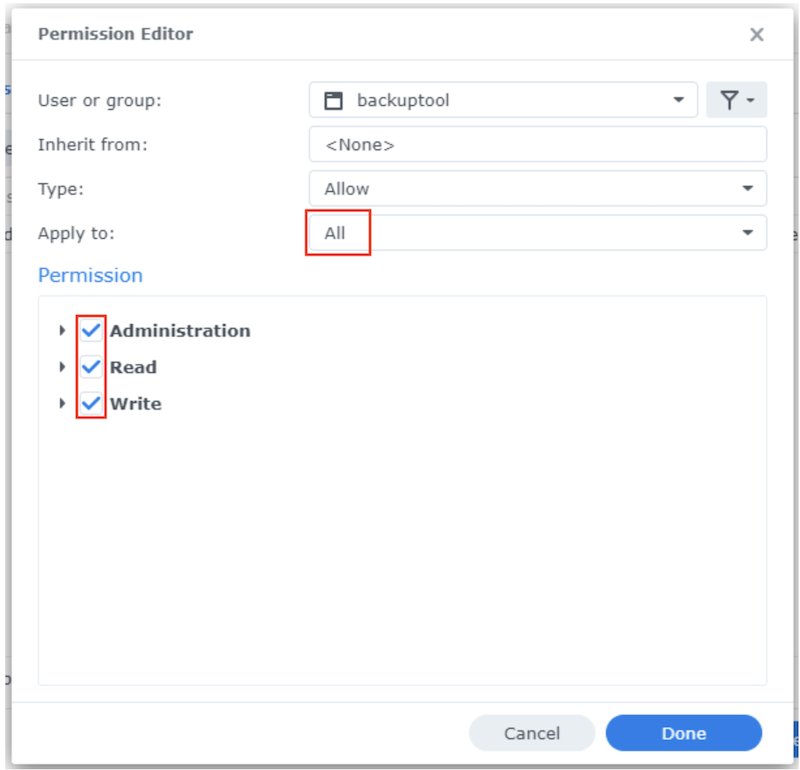Expand the Read permission group
Viewport: 800px width, 770px height.
click(x=62, y=367)
